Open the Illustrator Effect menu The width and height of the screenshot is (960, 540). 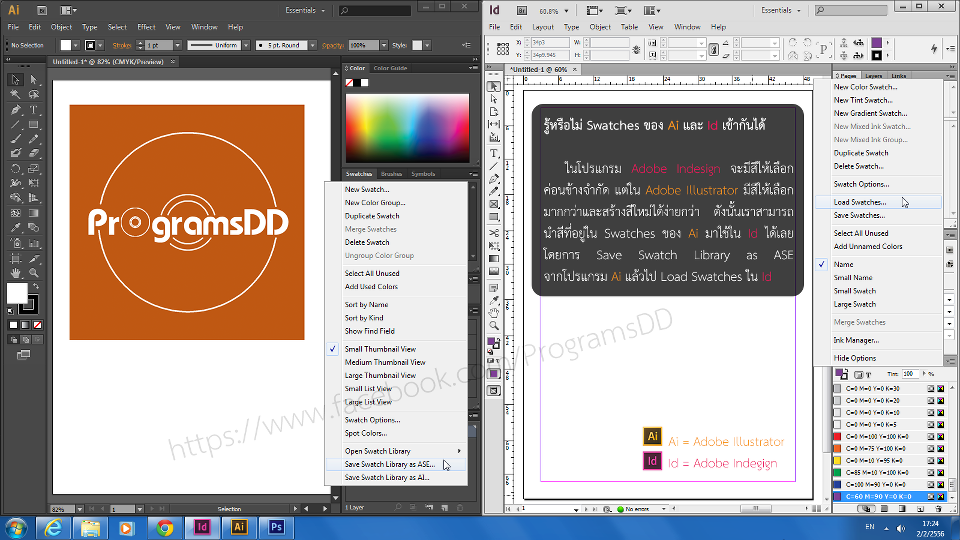tap(146, 27)
